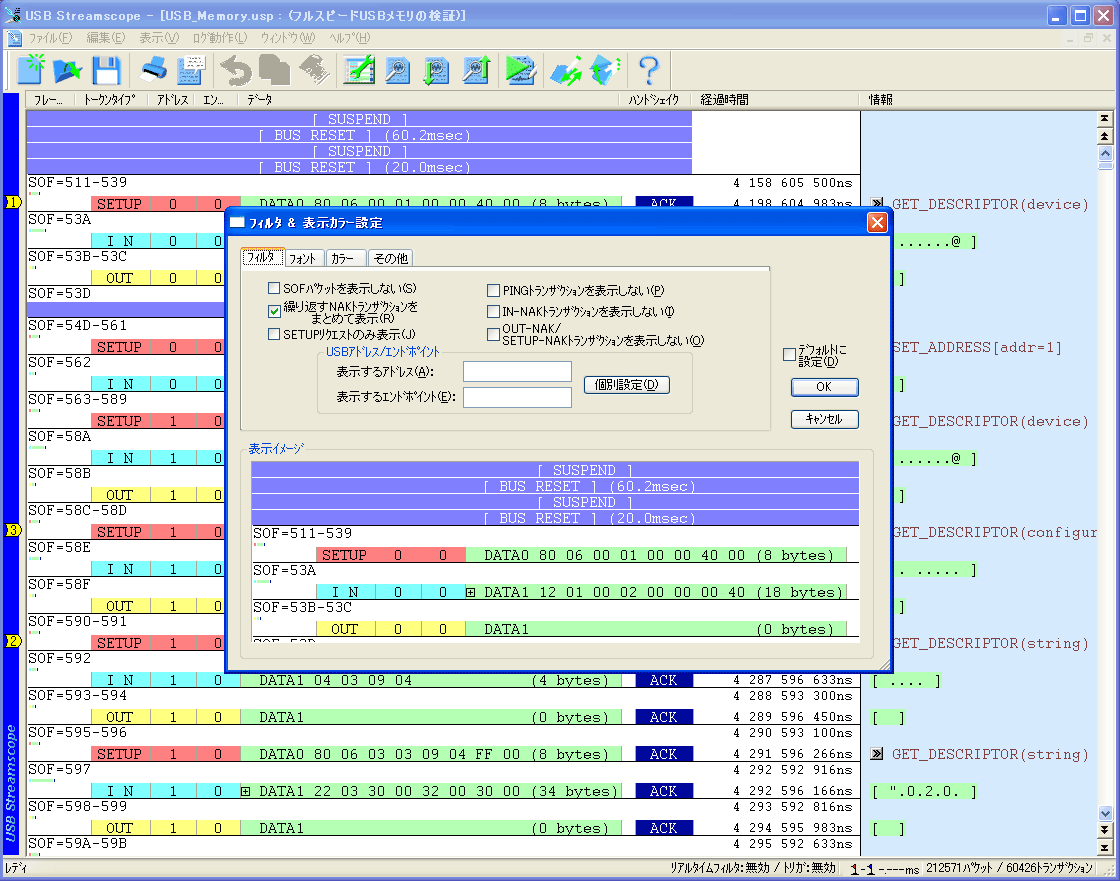Jump to top with scrollbar top button
Image resolution: width=1120 pixels, height=881 pixels.
coord(1105,118)
